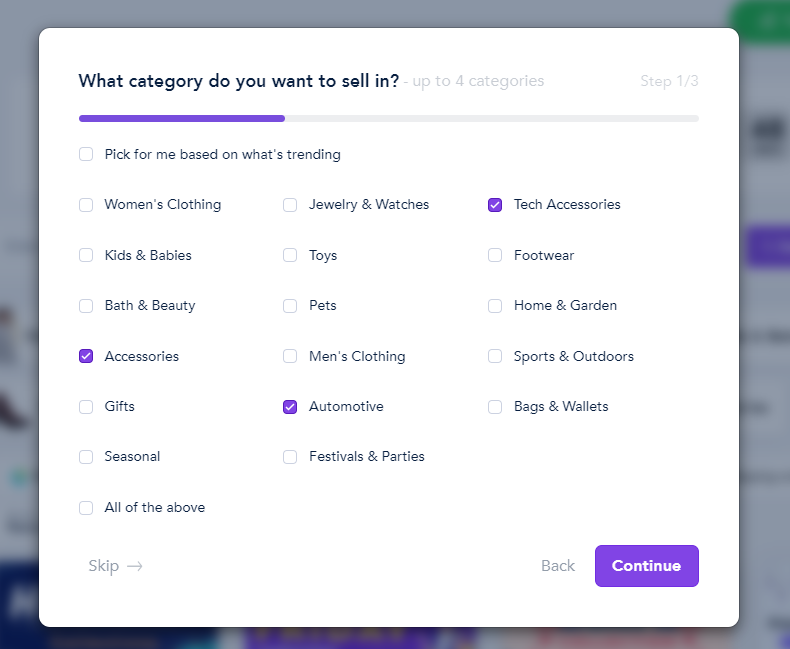
Task: Select the All of the above option
Action: click(x=86, y=507)
